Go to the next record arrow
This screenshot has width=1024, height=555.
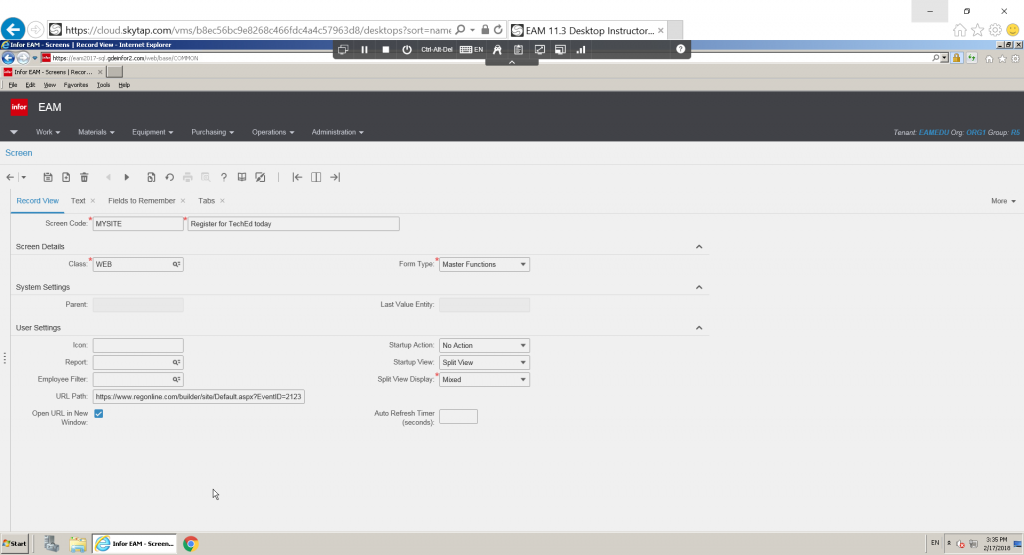(x=127, y=177)
